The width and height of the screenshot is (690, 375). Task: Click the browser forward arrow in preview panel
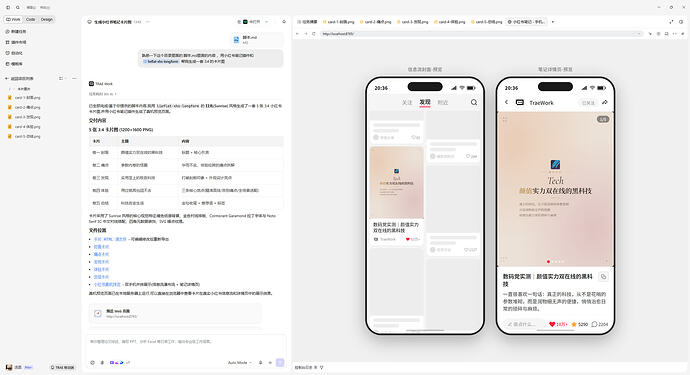(305, 33)
